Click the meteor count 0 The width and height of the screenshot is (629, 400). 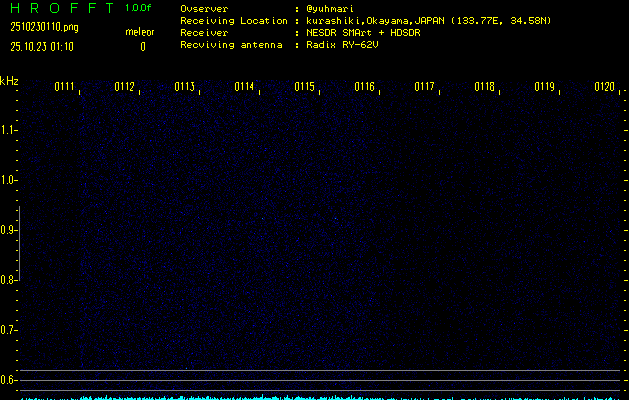[143, 47]
